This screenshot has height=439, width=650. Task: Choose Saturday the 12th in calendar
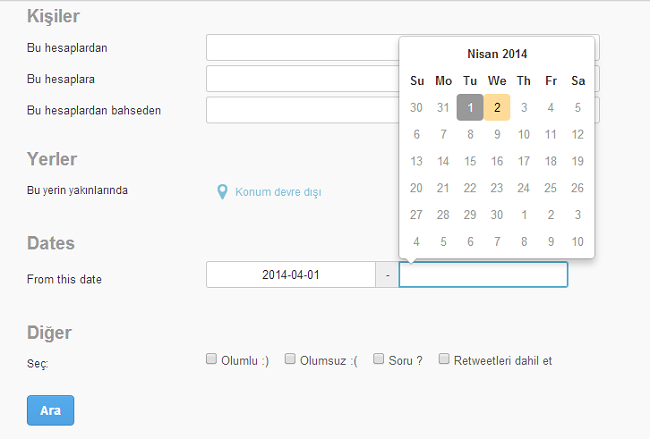pos(578,134)
